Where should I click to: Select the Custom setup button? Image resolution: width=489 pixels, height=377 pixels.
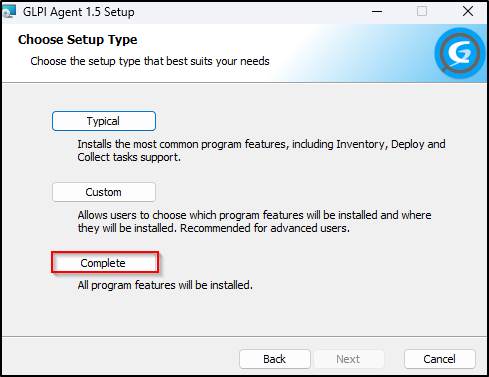(x=104, y=192)
